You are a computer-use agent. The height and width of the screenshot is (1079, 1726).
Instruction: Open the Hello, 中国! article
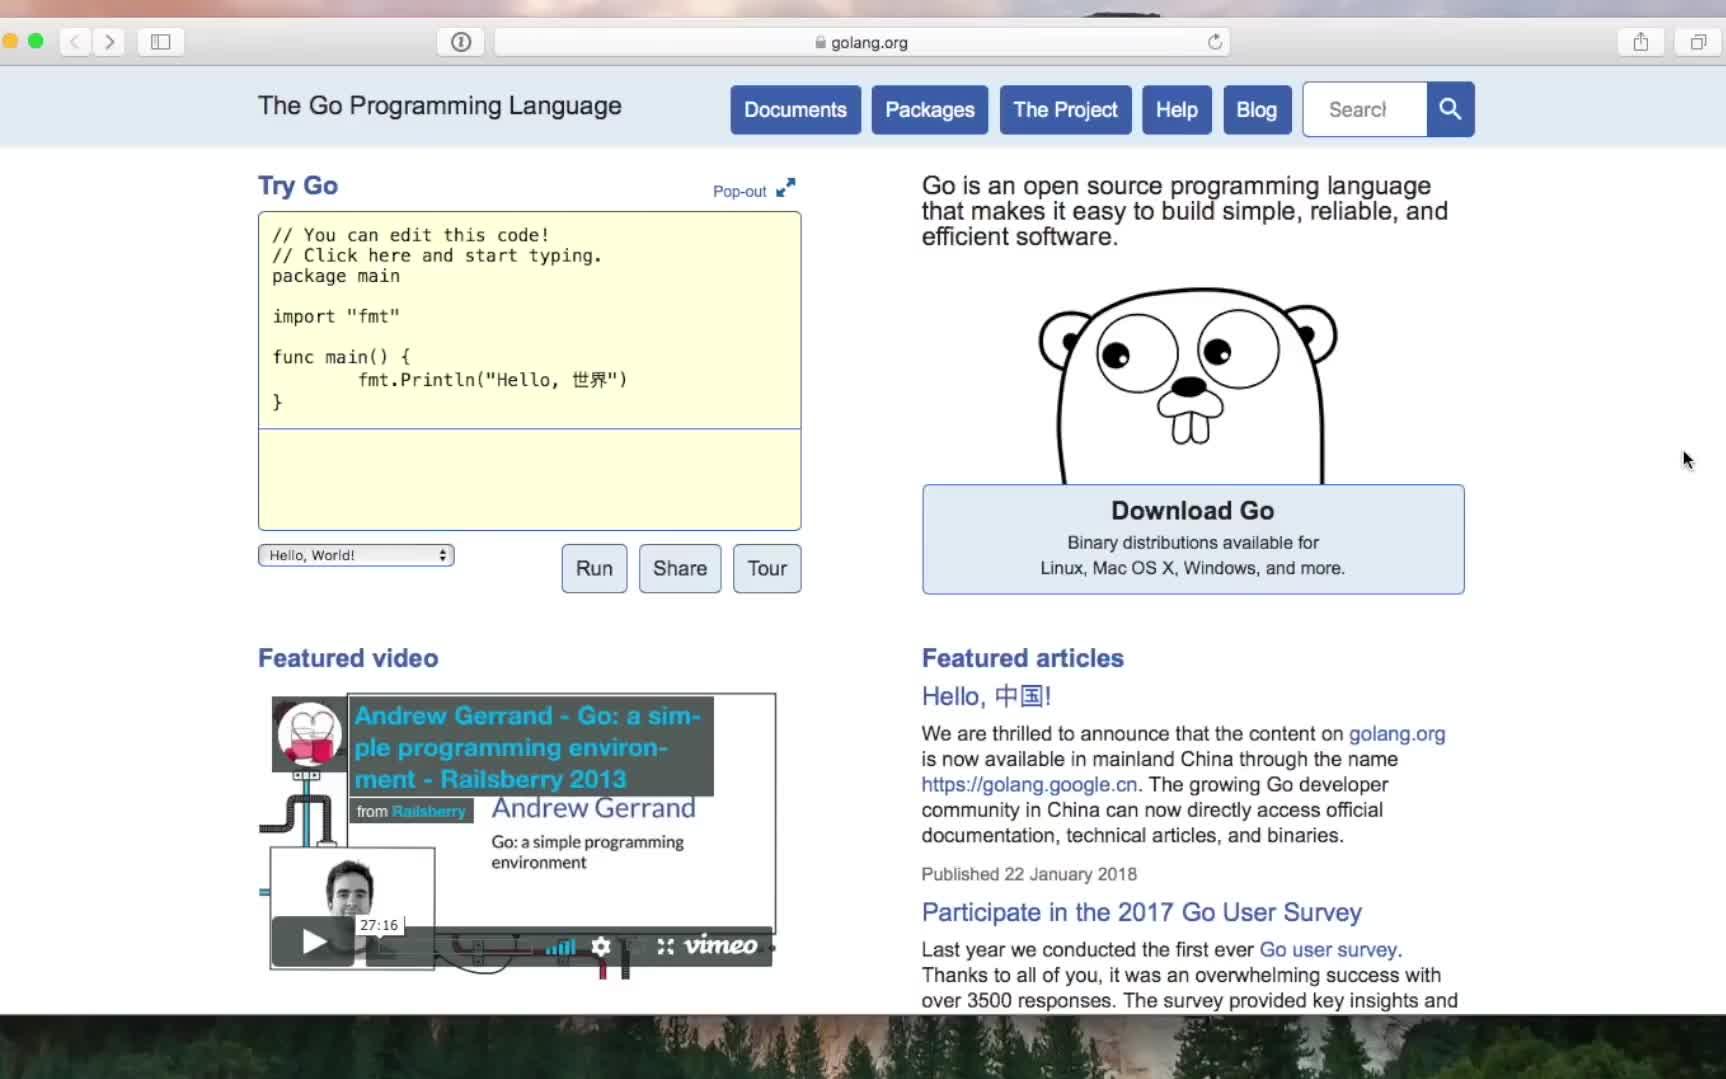[x=986, y=696]
